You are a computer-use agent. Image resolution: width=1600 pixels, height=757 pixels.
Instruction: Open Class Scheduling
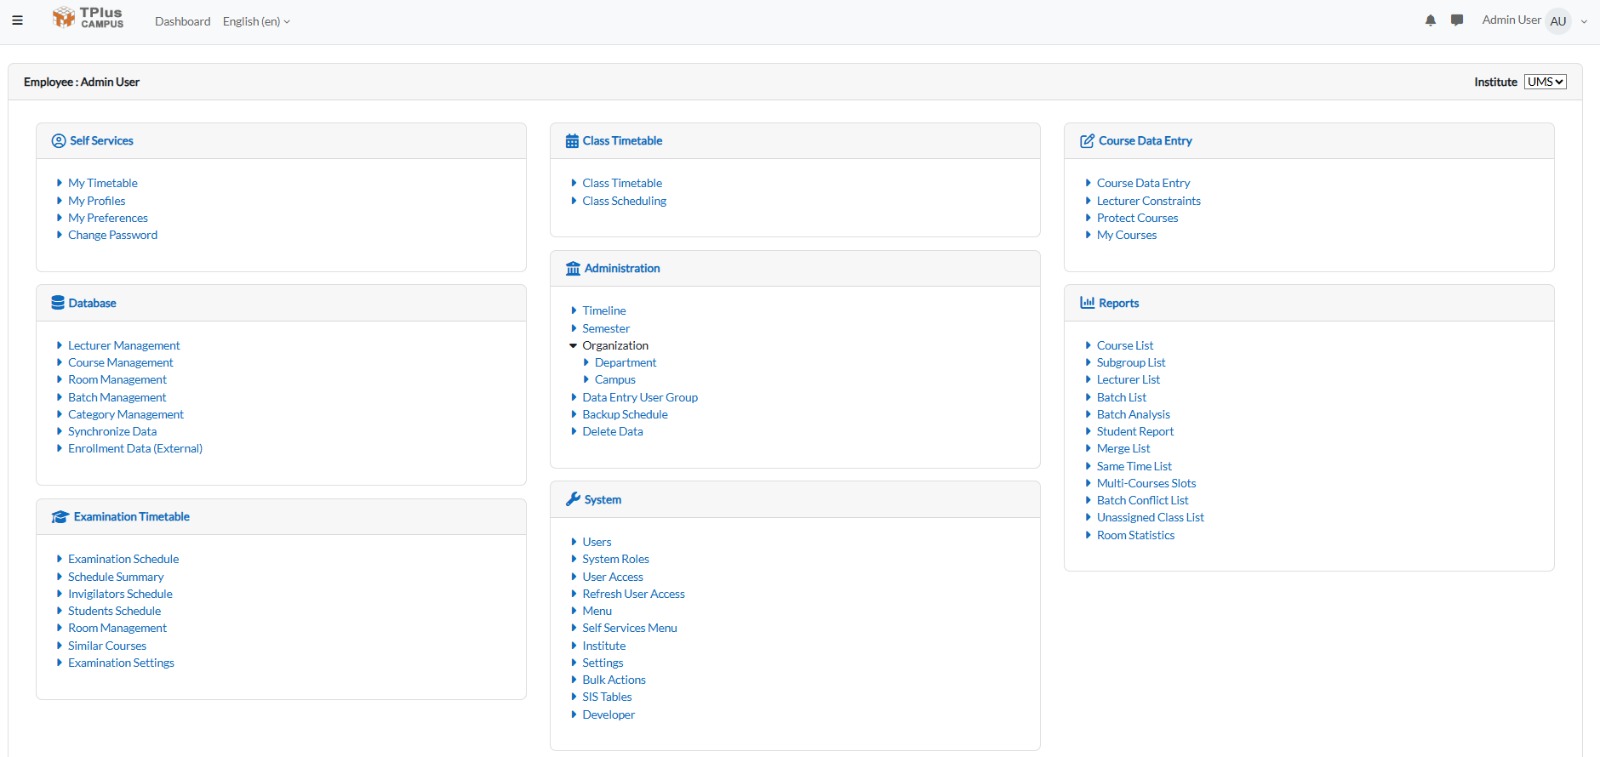pyautogui.click(x=625, y=201)
